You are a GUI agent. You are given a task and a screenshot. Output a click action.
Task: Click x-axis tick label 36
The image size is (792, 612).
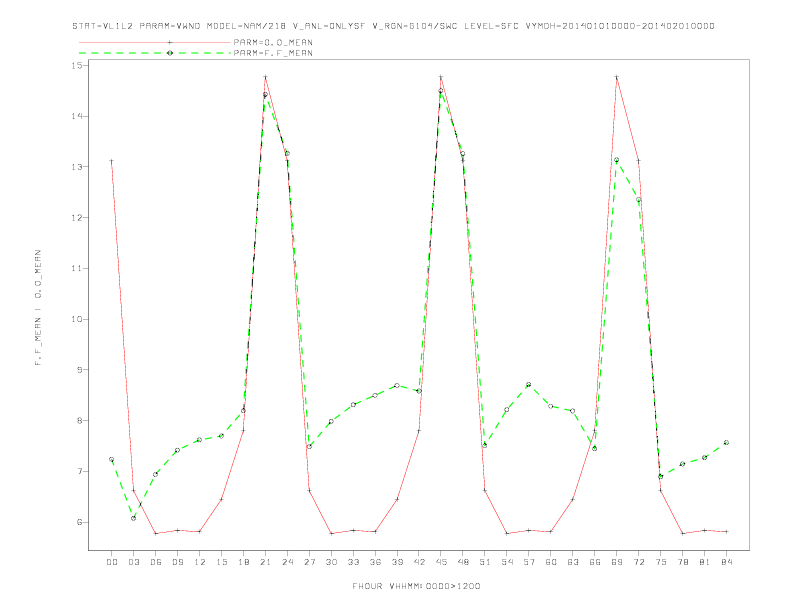[x=375, y=562]
